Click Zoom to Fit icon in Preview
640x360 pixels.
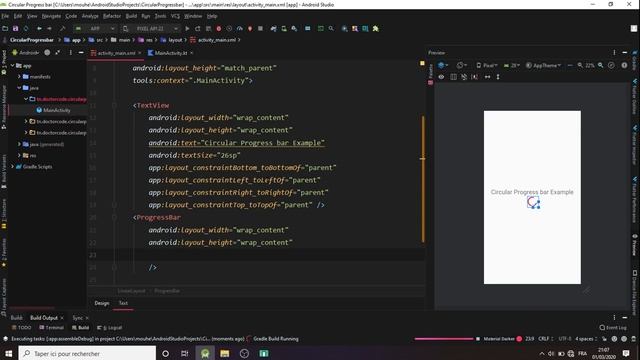[611, 65]
